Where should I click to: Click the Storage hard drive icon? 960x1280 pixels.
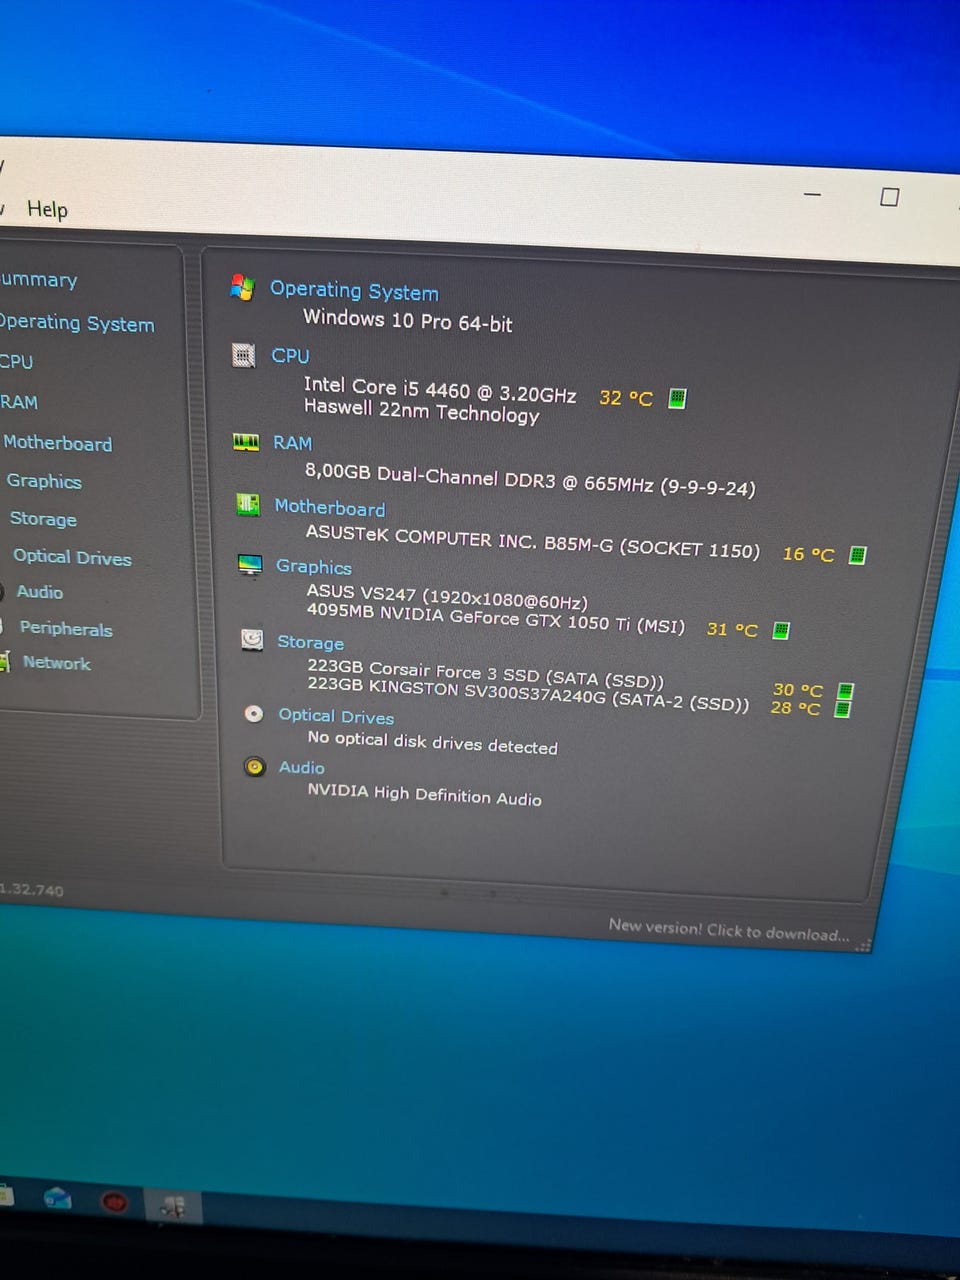click(x=252, y=640)
